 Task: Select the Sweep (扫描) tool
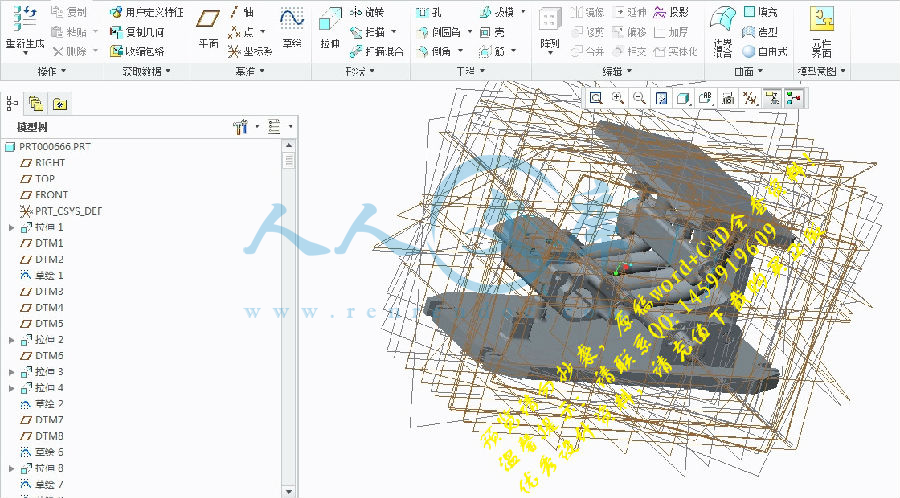(x=366, y=32)
